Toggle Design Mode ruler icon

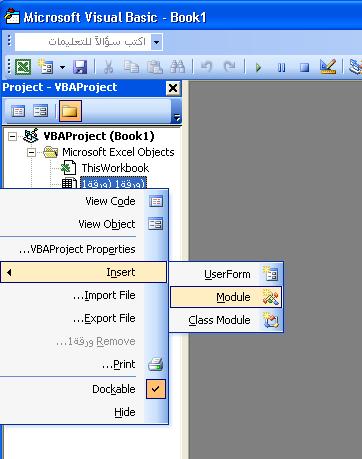pyautogui.click(x=328, y=67)
